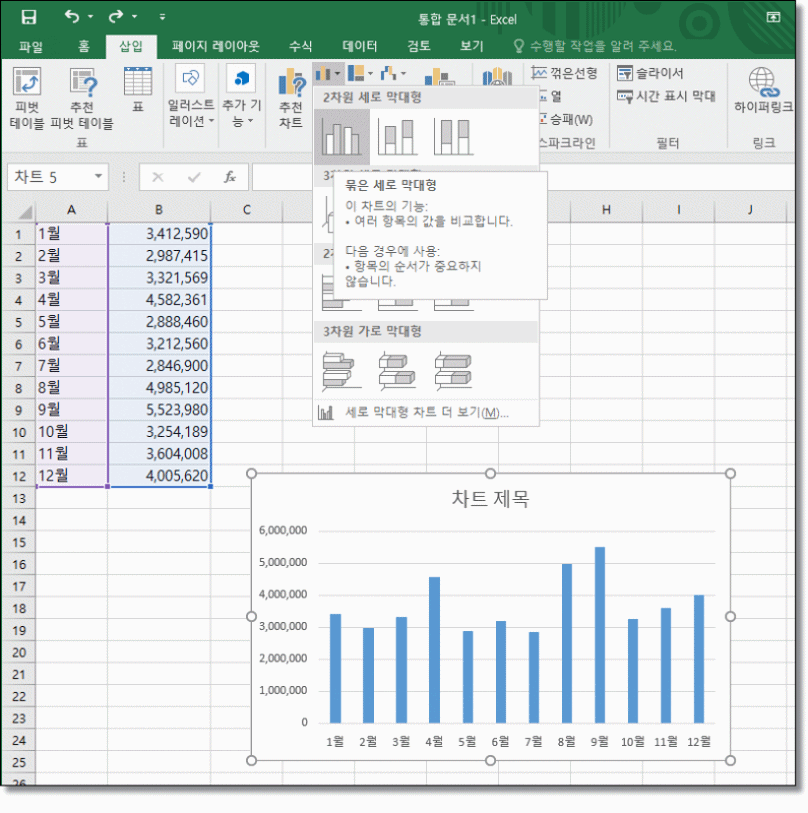
Task: Click cell with value 5,523,980
Action: (x=159, y=410)
